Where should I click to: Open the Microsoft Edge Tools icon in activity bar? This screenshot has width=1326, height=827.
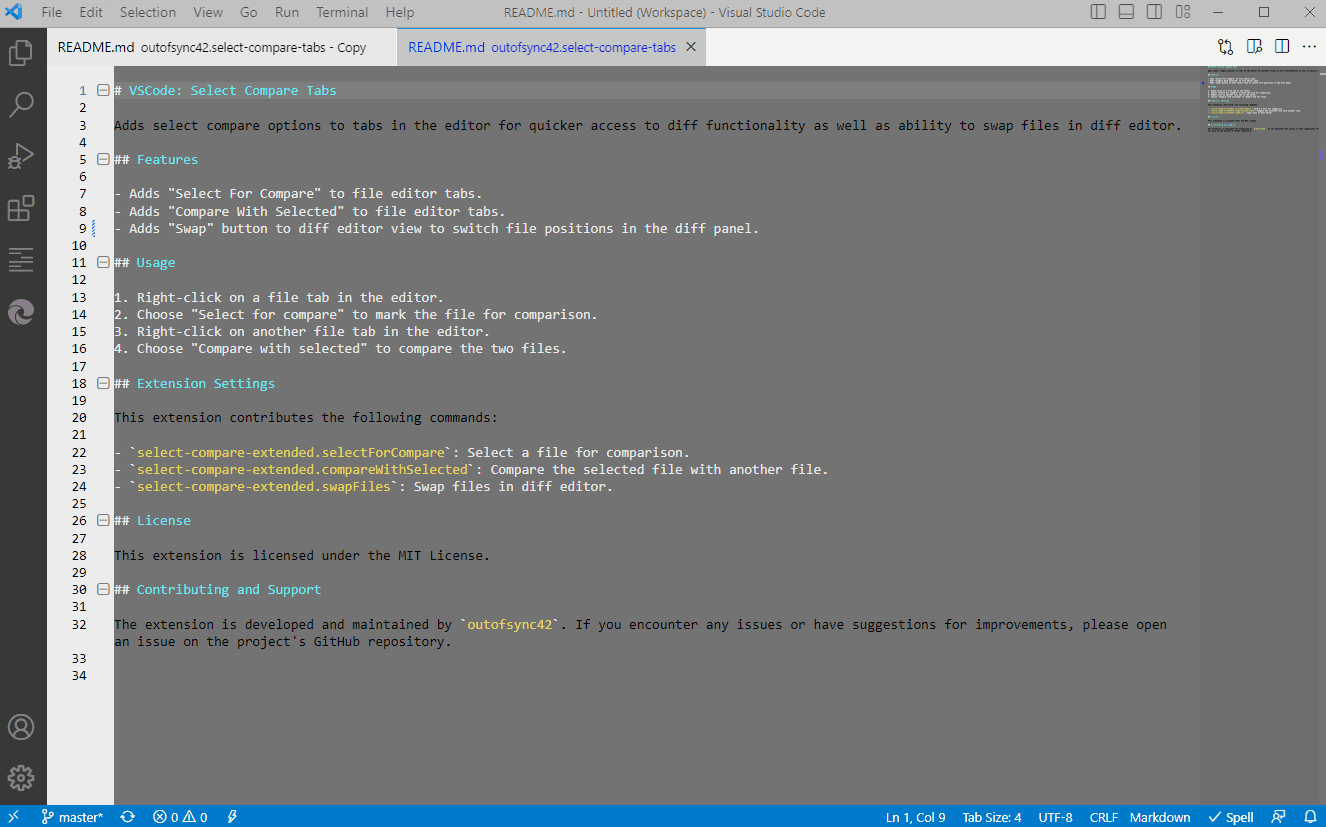tap(21, 312)
